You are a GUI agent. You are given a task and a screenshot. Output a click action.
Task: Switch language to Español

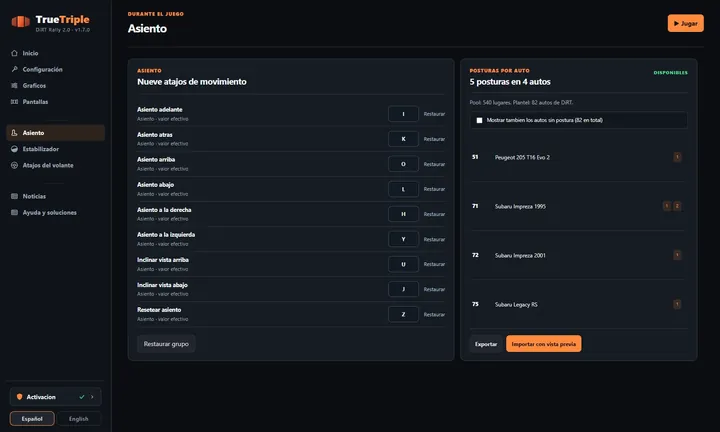click(32, 419)
